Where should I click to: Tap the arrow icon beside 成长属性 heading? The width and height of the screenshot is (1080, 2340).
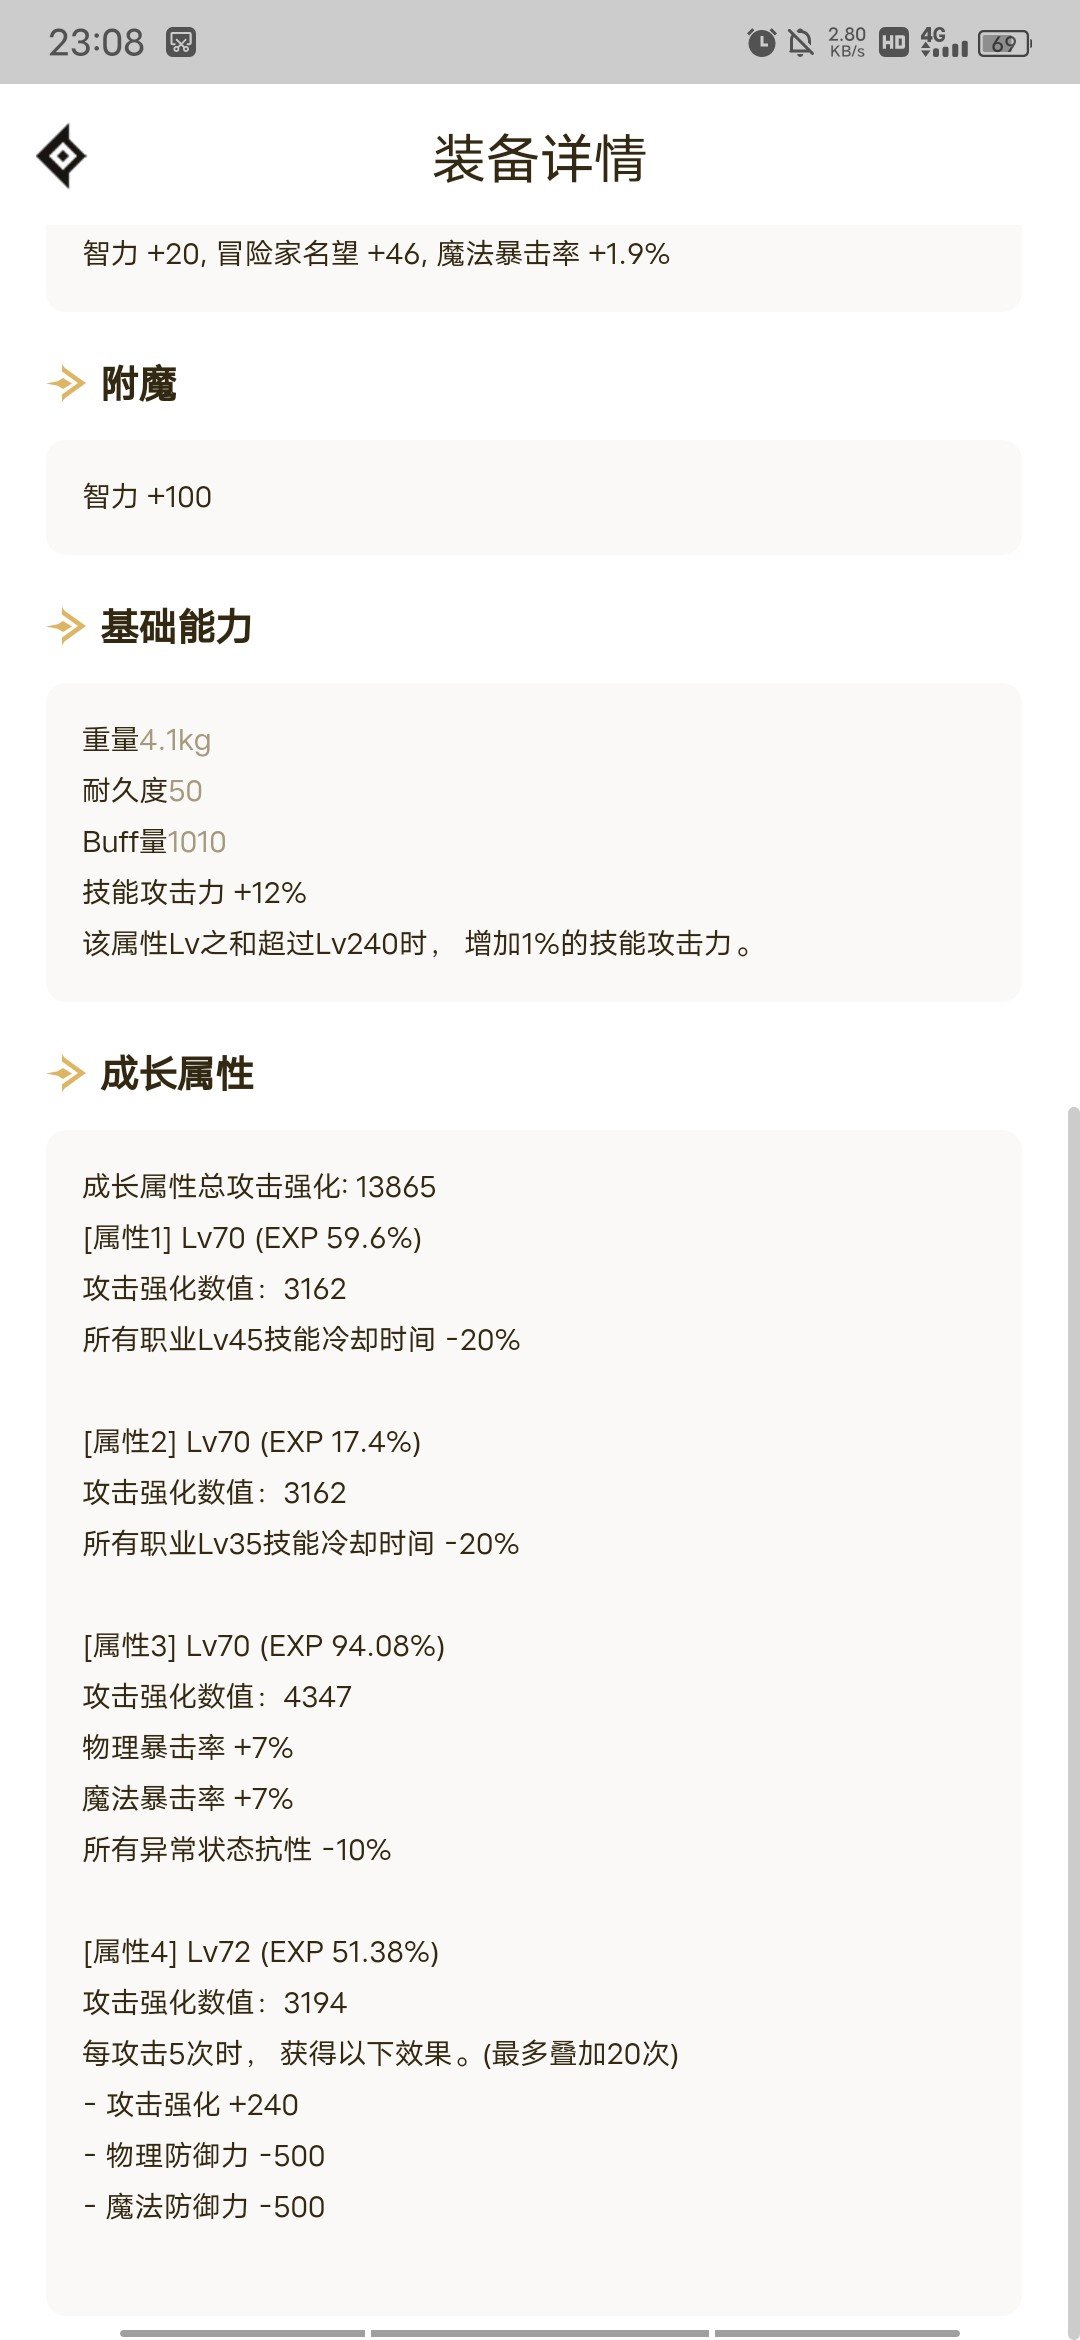67,1073
